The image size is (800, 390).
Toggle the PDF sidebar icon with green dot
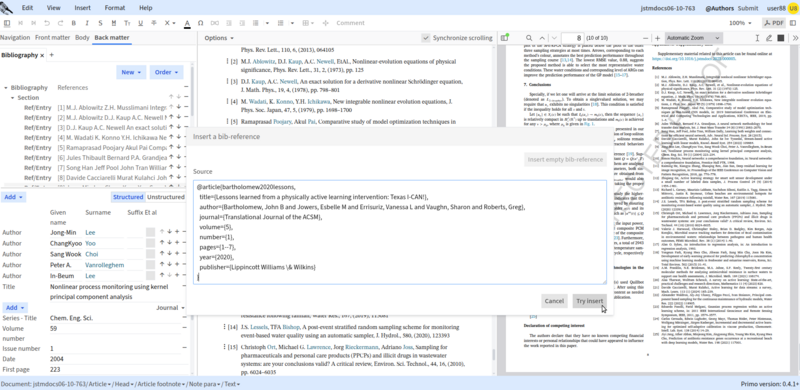click(x=505, y=38)
